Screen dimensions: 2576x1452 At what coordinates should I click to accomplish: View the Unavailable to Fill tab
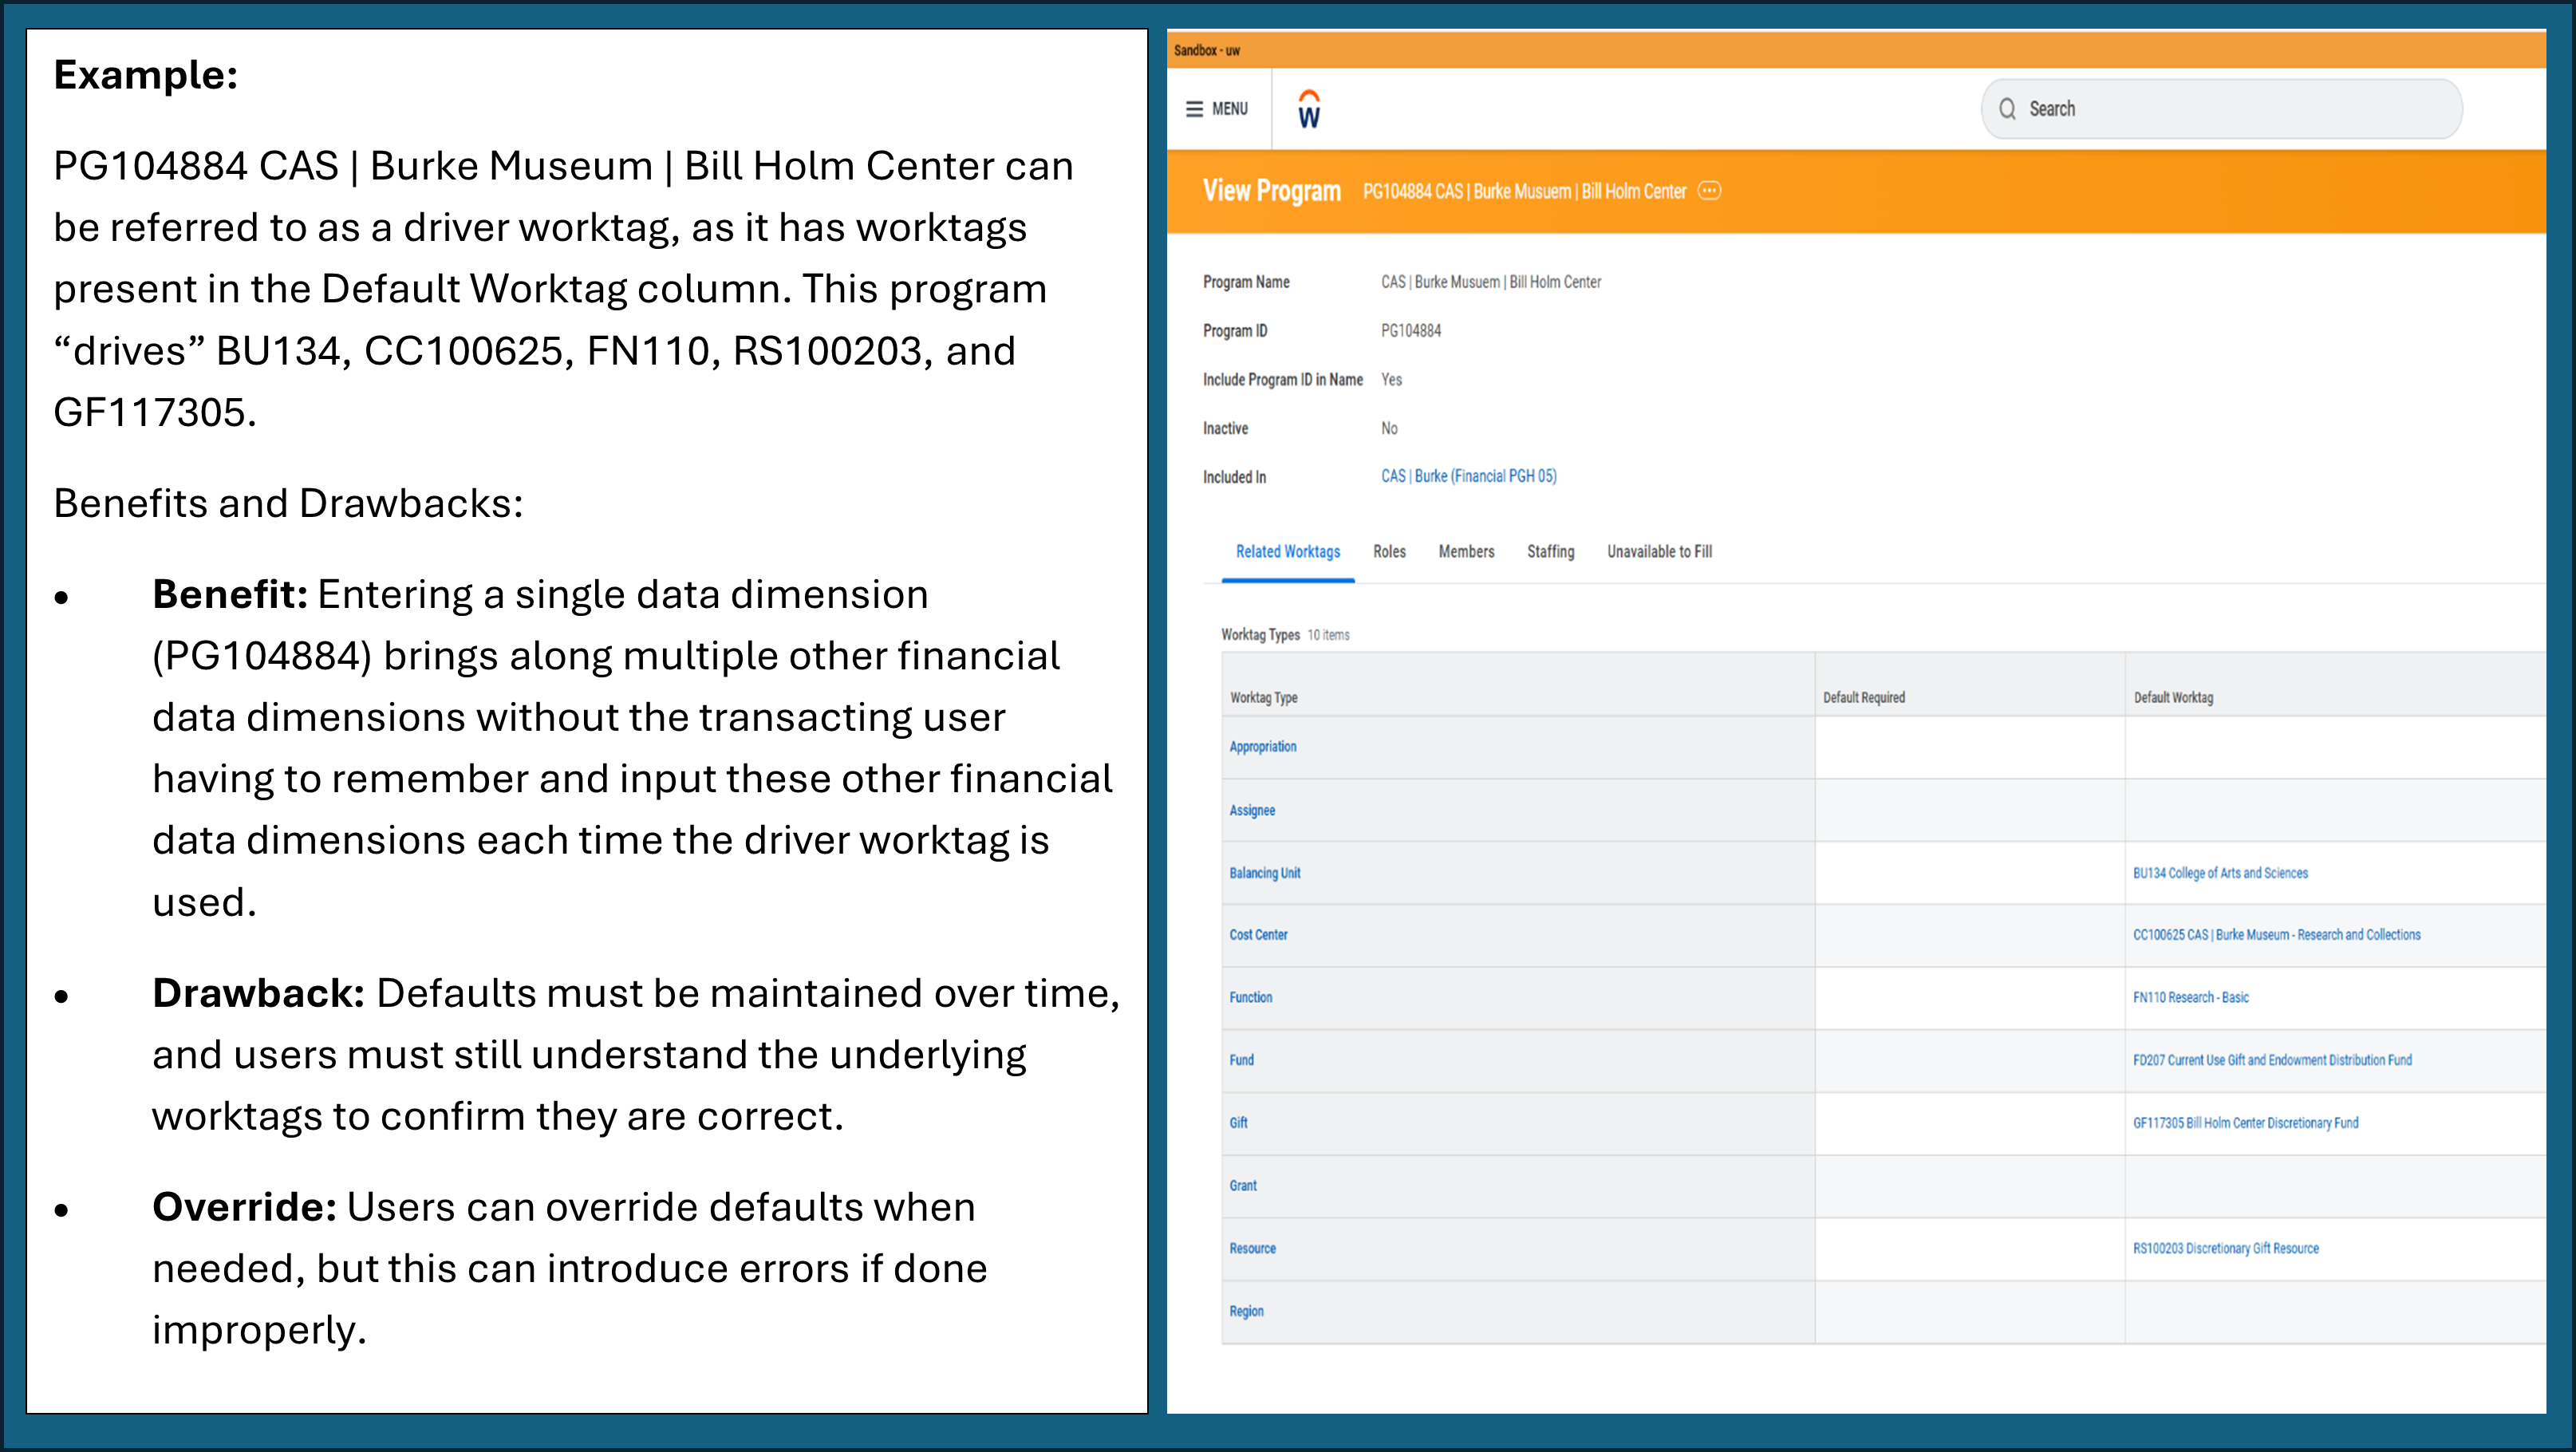1659,551
